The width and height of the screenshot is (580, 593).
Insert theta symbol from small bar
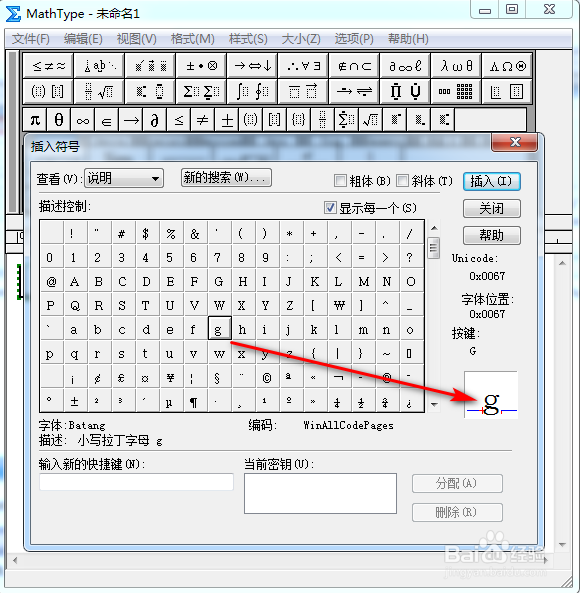[x=59, y=120]
